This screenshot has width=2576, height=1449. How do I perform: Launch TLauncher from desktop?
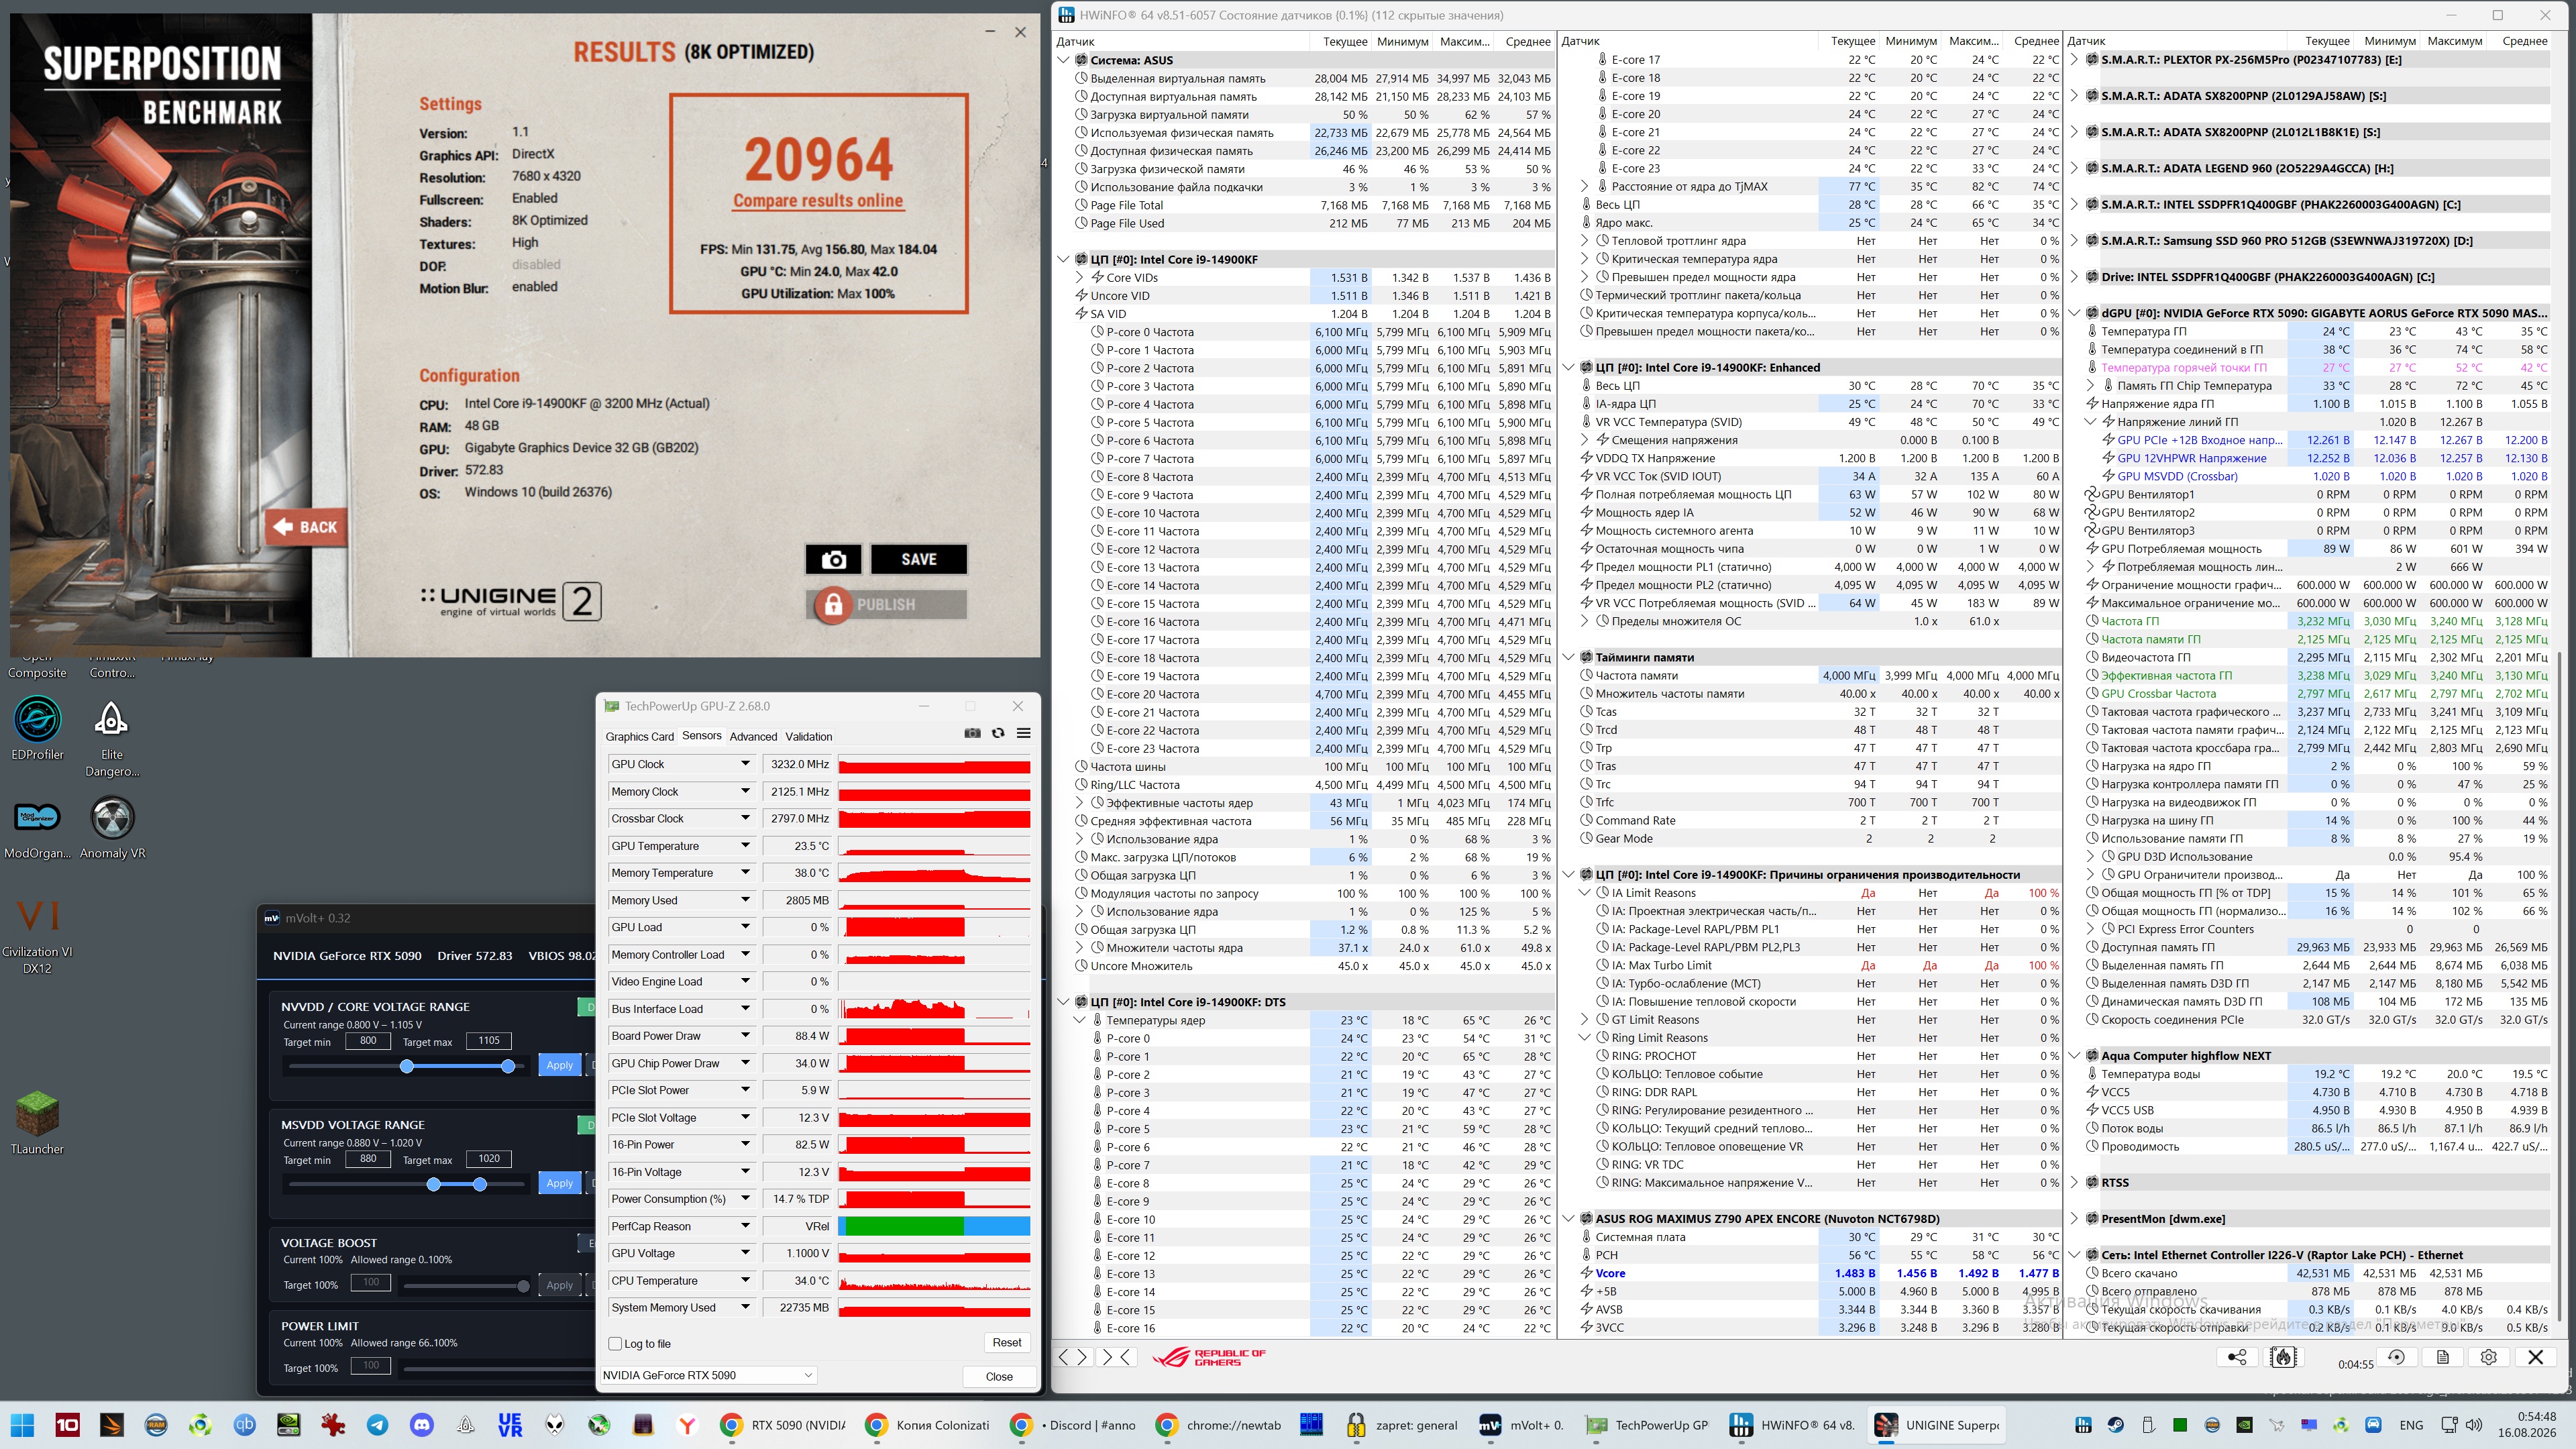(x=37, y=1122)
